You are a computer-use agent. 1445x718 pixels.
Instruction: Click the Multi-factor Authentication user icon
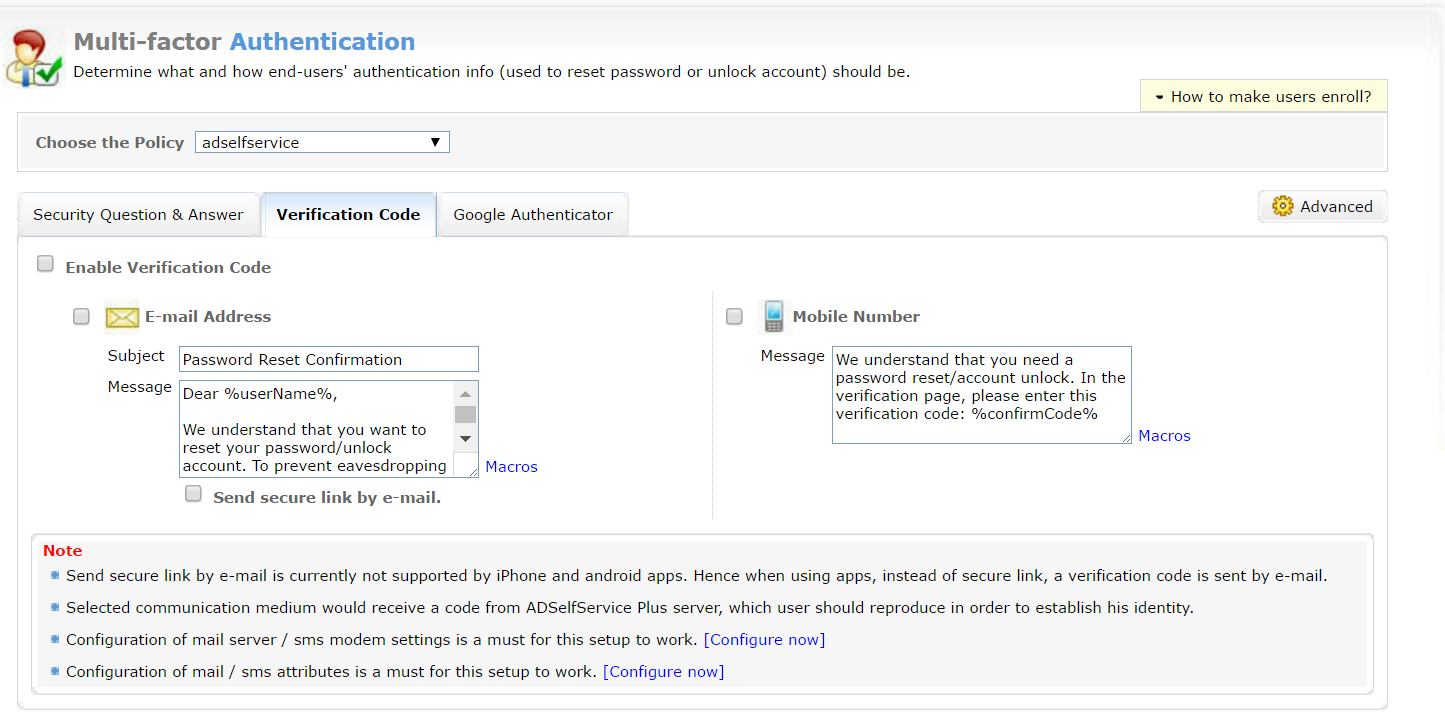33,58
